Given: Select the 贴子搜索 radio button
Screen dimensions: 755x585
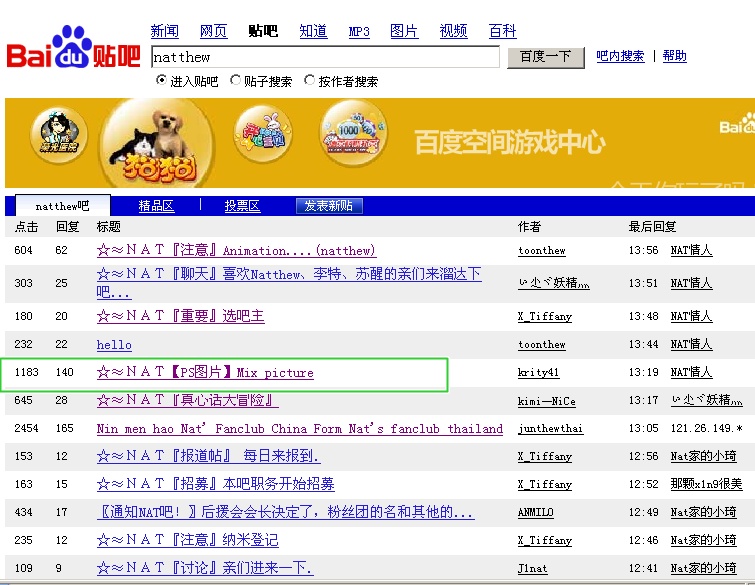Looking at the screenshot, I should pos(235,80).
